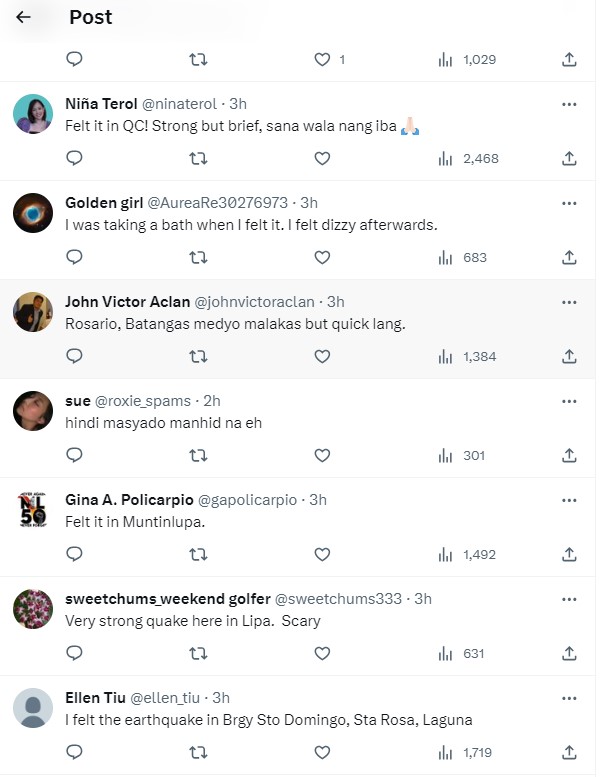Reply to Niña Terol's post
The height and width of the screenshot is (777, 614).
pyautogui.click(x=74, y=158)
